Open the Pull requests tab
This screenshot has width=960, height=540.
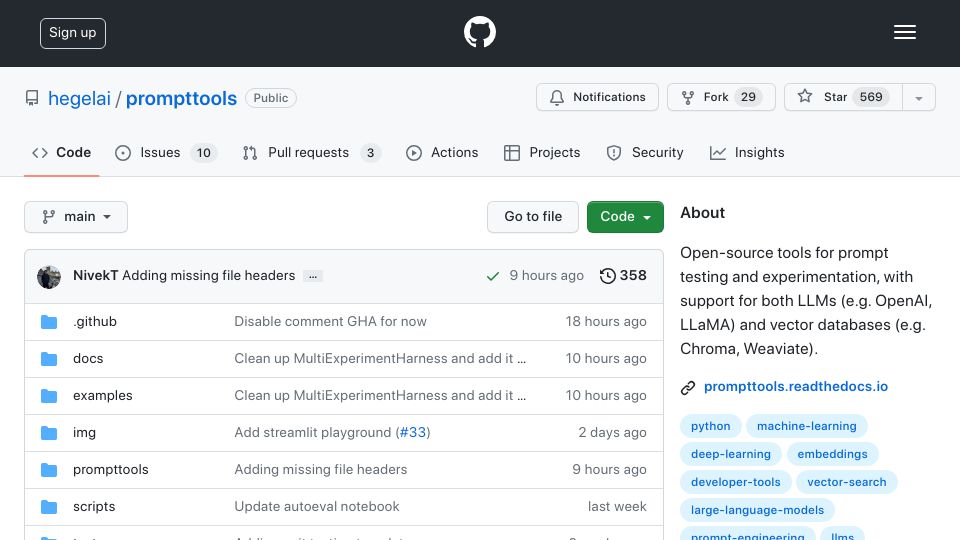[x=311, y=152]
